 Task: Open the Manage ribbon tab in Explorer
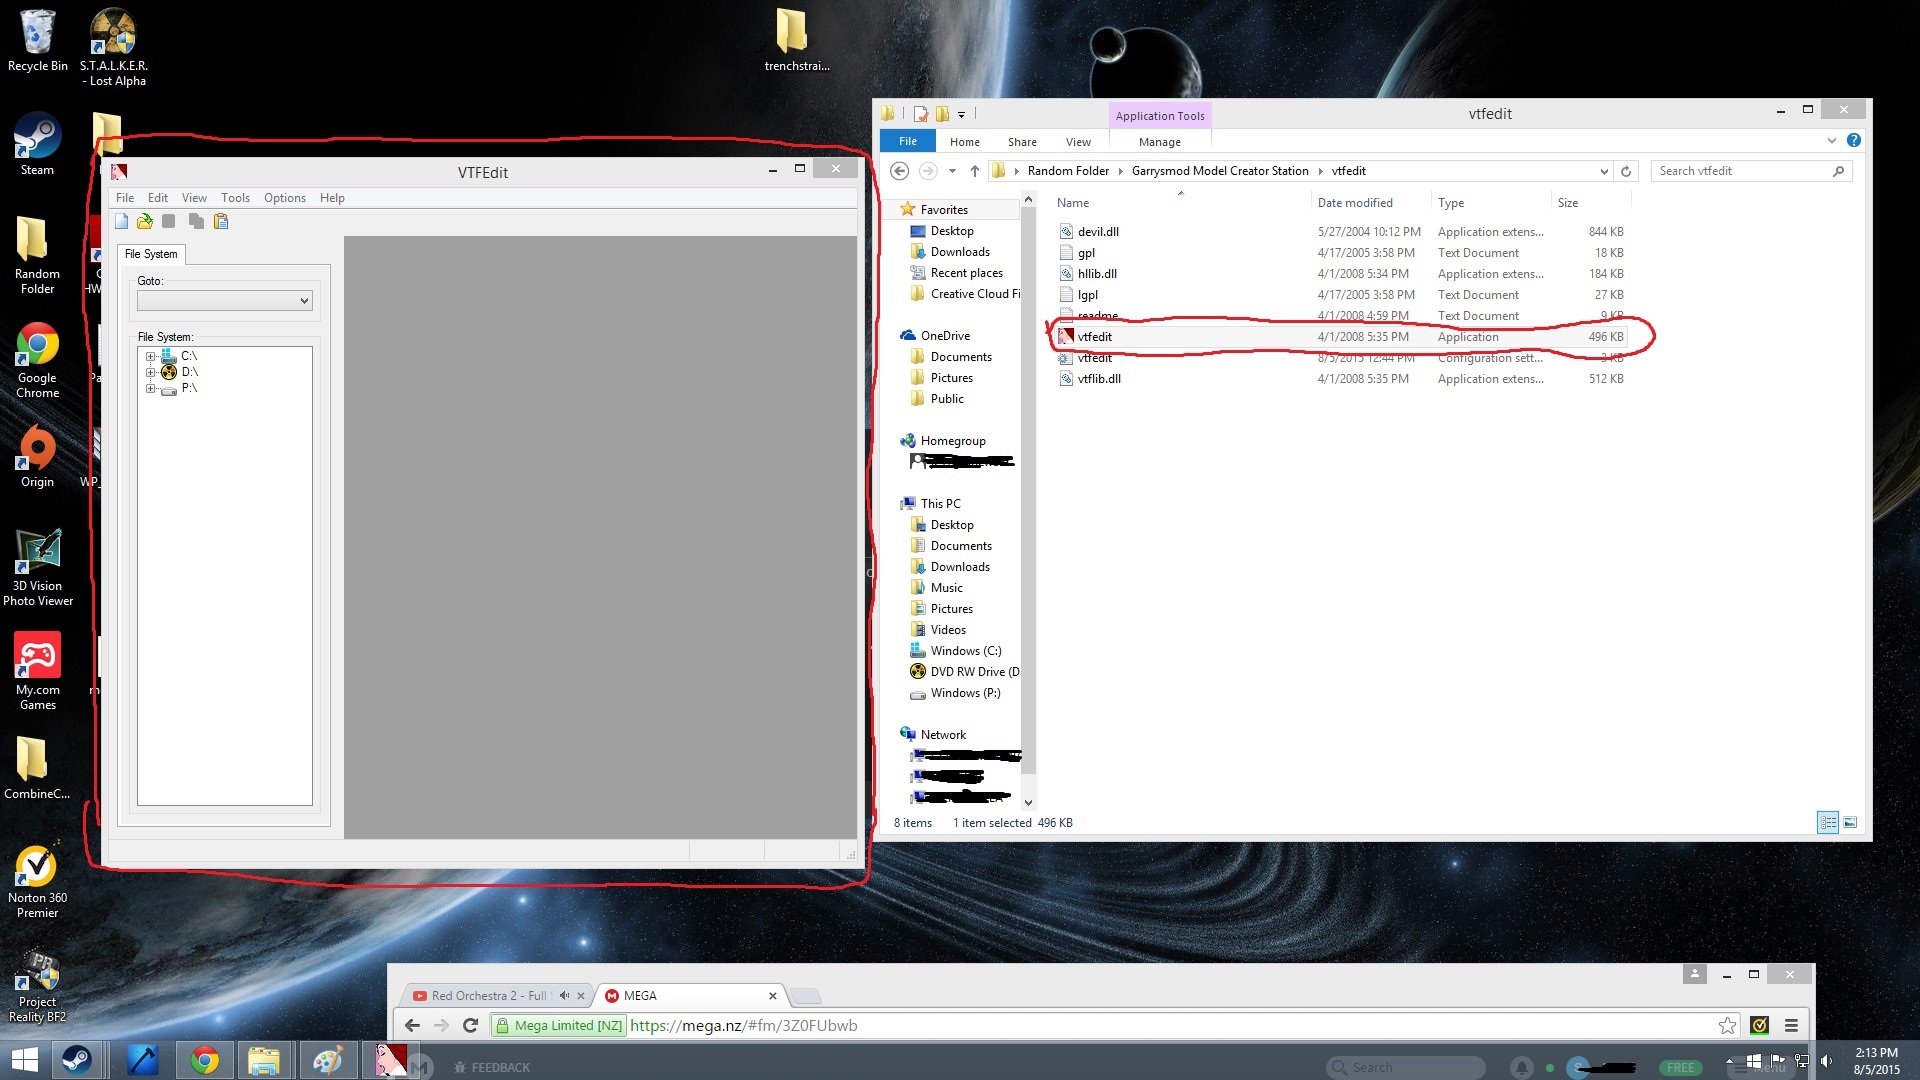point(1159,142)
